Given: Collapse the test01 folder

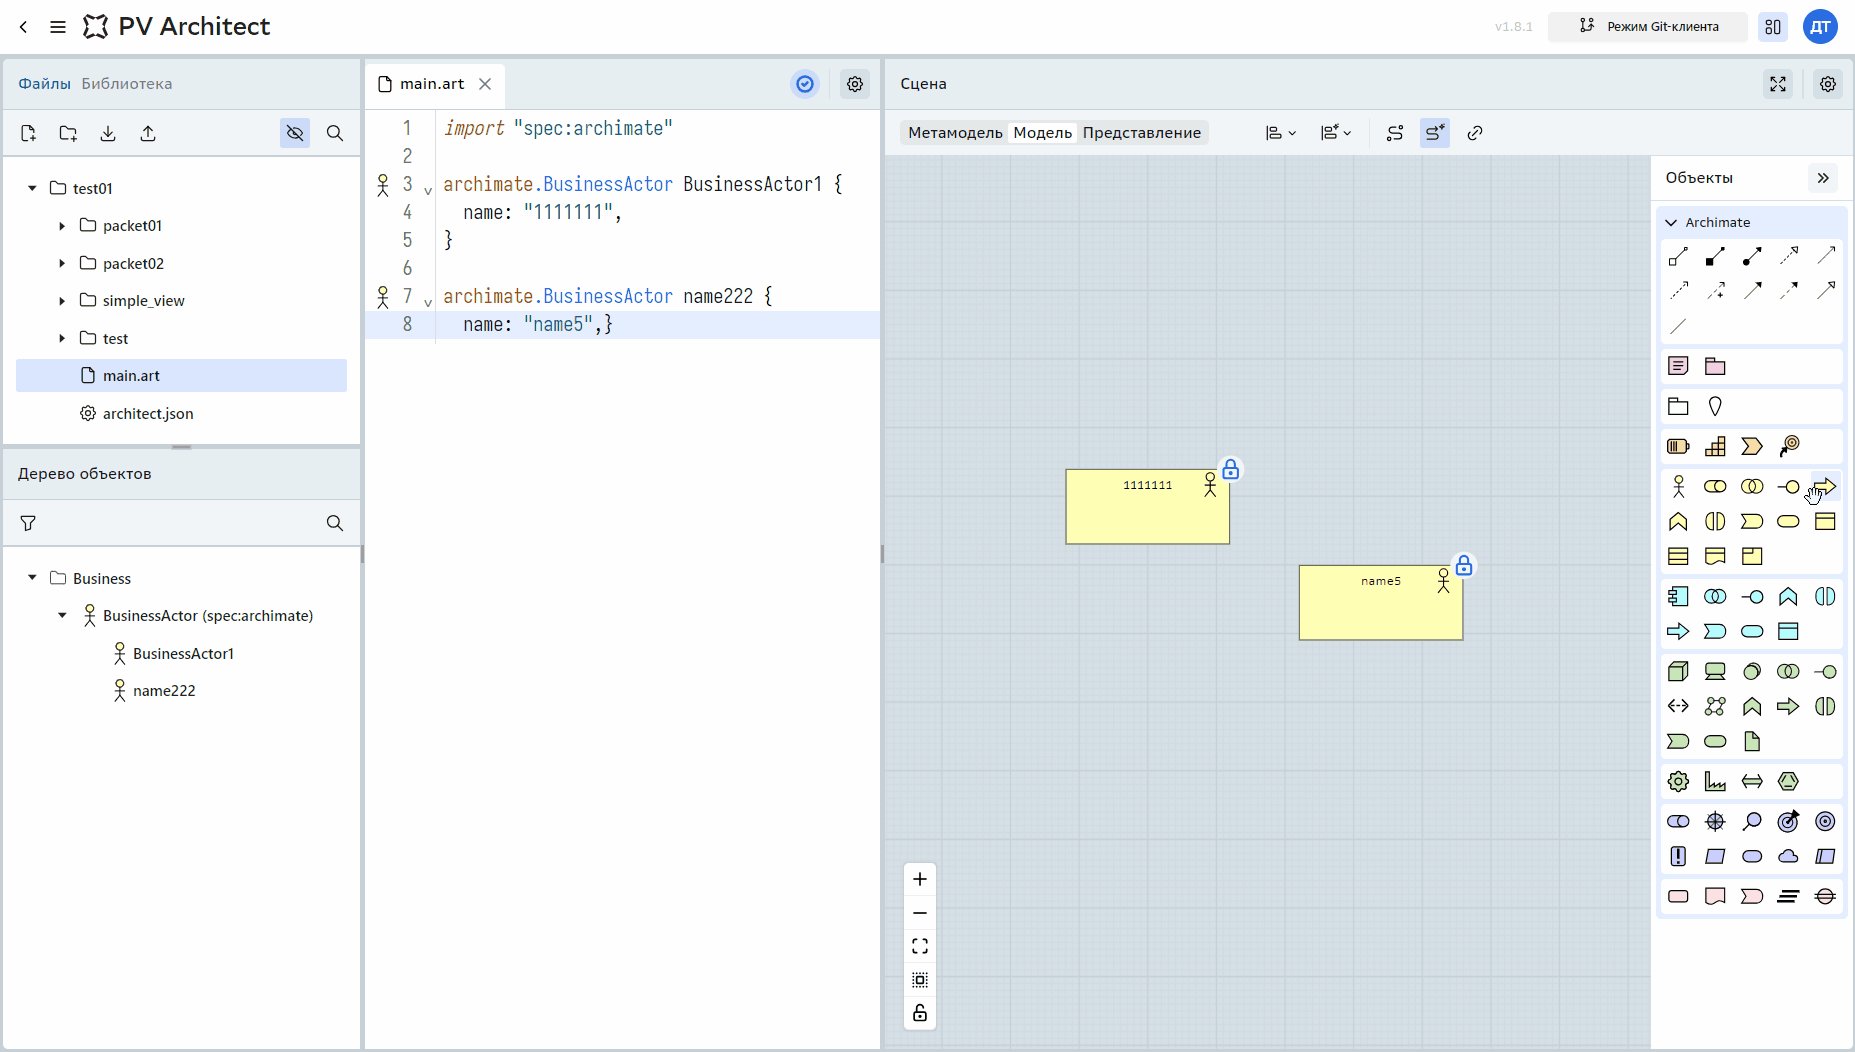Looking at the screenshot, I should click(32, 188).
